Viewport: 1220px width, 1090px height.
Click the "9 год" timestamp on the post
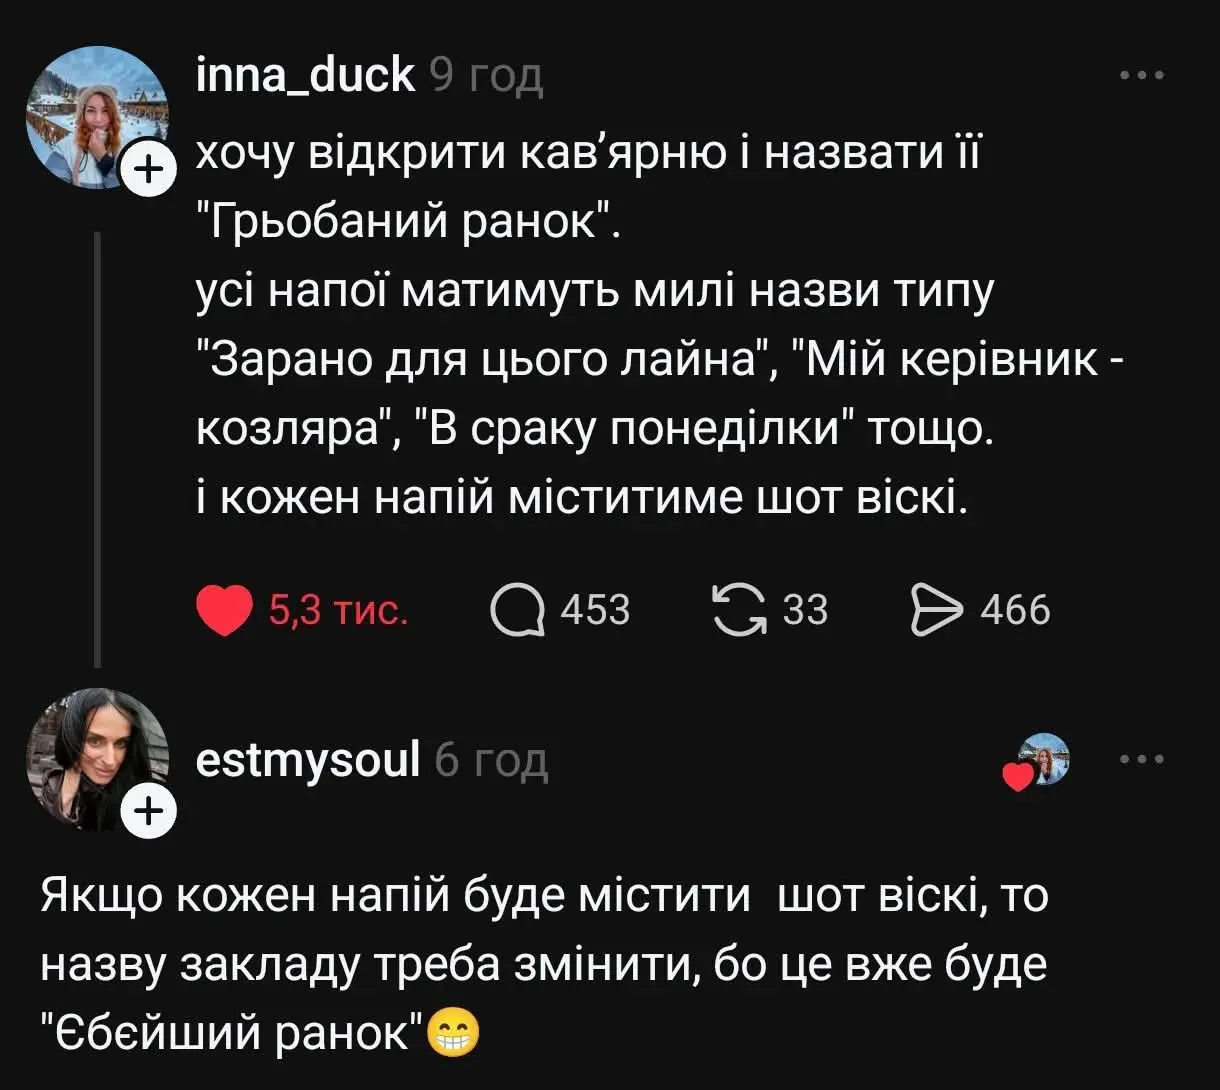click(x=486, y=77)
